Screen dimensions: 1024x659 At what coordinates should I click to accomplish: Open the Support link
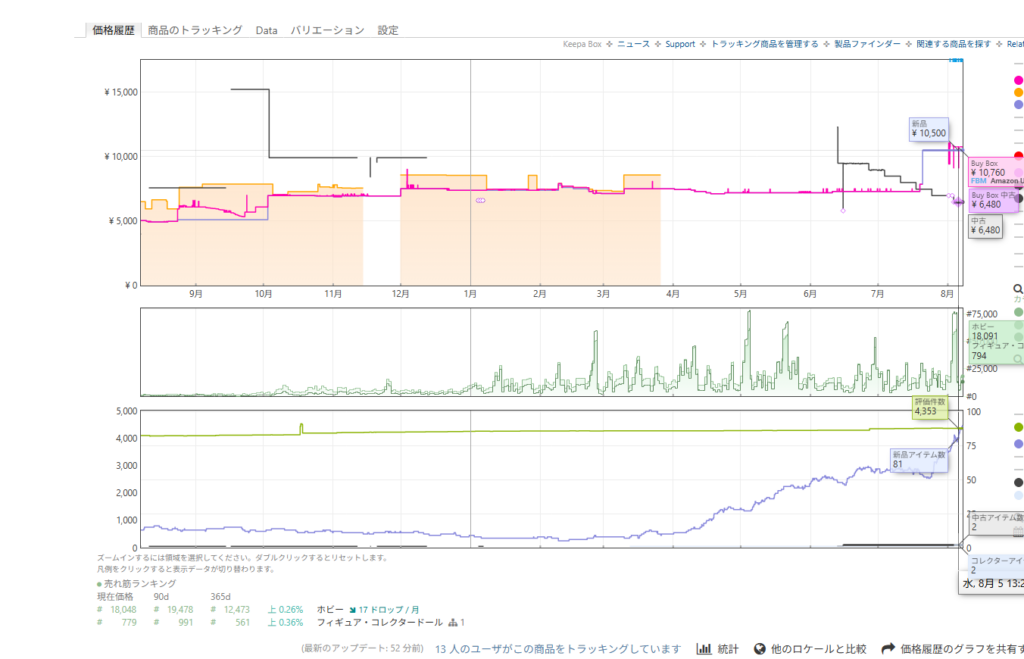click(680, 44)
